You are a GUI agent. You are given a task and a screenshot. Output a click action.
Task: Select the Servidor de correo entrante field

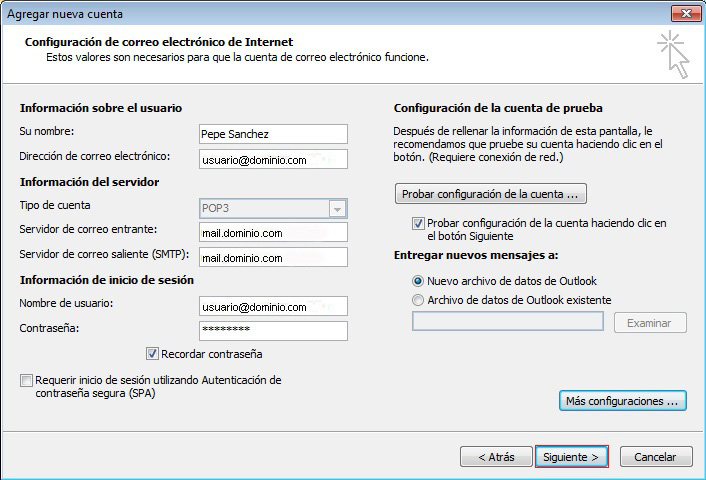point(273,233)
